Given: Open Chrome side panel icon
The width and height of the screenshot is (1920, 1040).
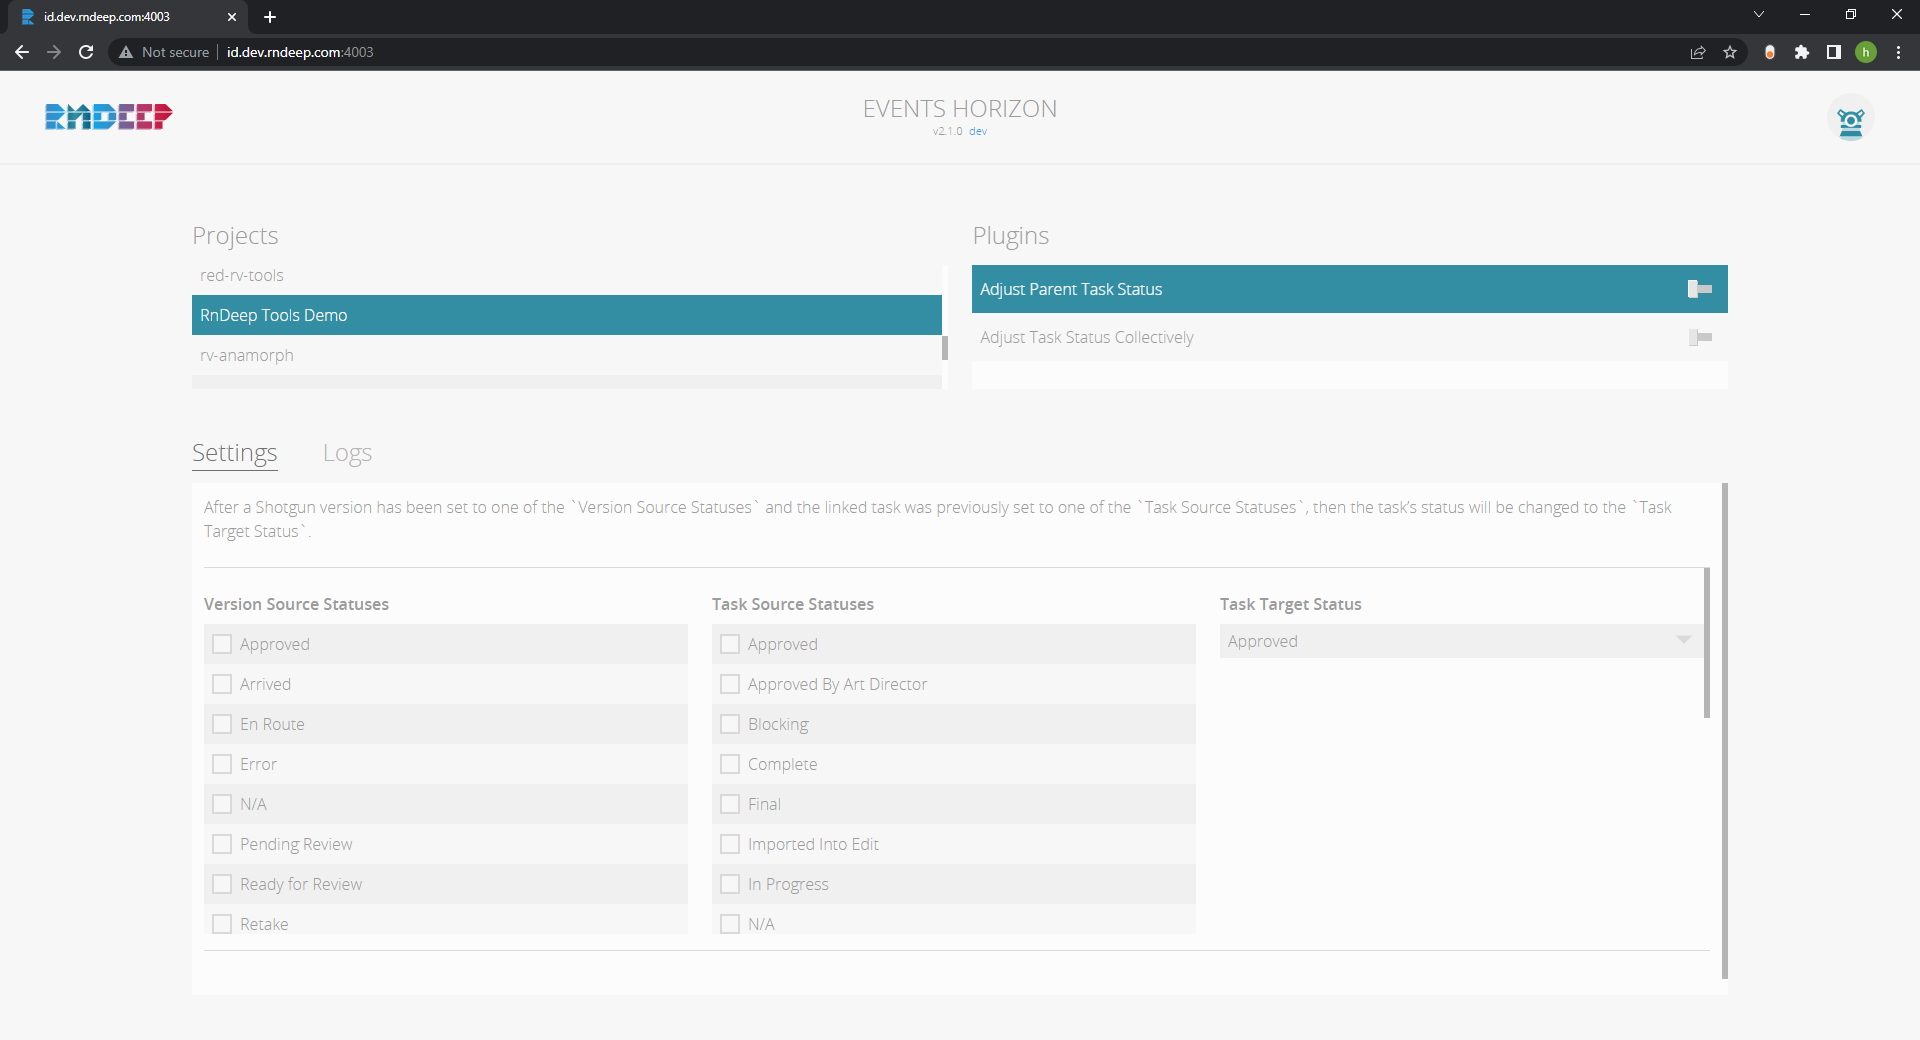Looking at the screenshot, I should coord(1834,52).
